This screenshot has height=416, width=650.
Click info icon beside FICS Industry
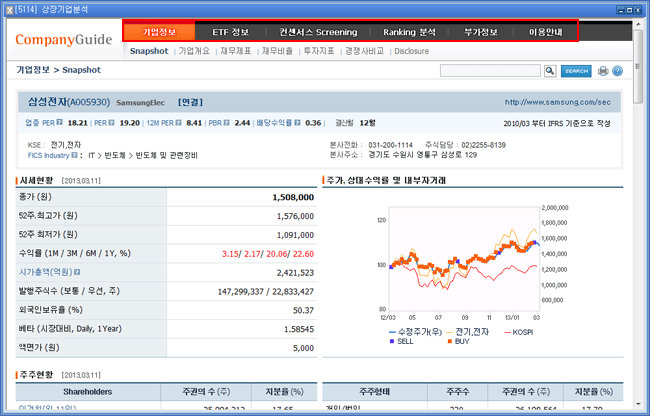pyautogui.click(x=76, y=156)
